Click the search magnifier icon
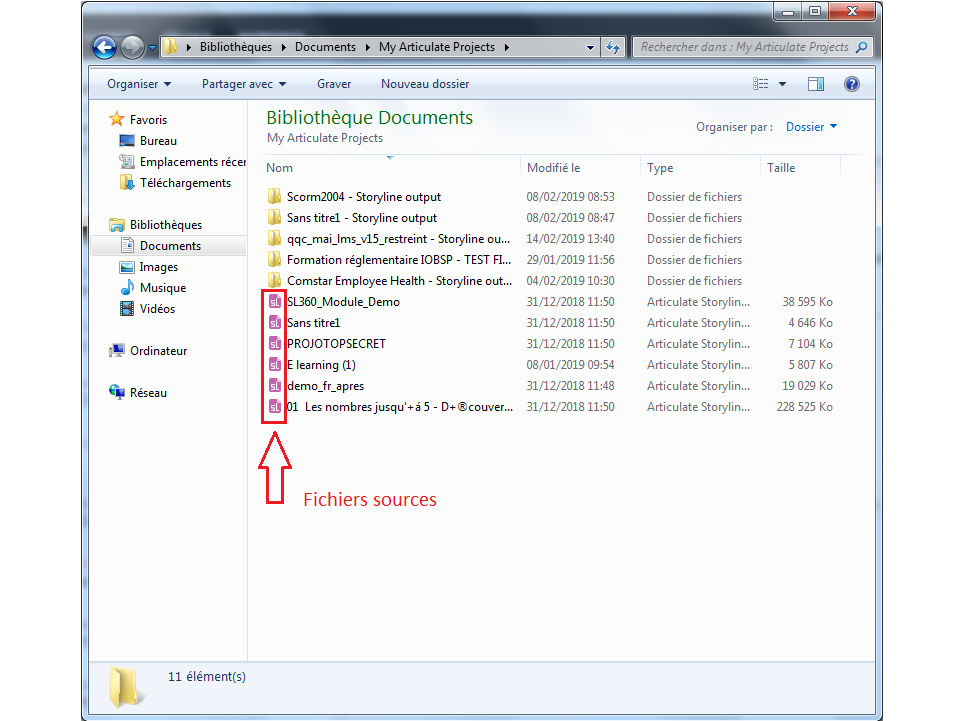960x721 pixels. 861,47
